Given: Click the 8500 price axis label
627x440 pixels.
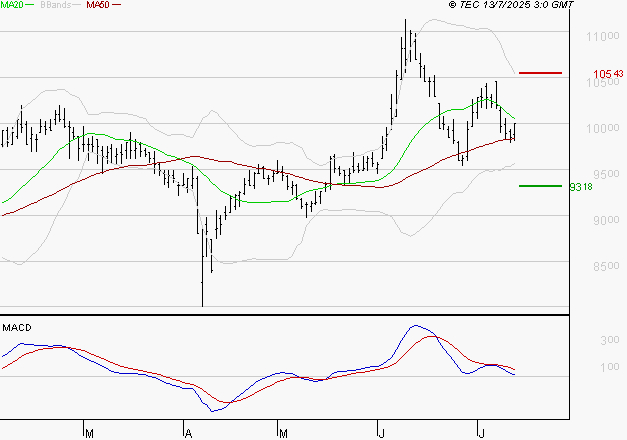Looking at the screenshot, I should pos(600,267).
